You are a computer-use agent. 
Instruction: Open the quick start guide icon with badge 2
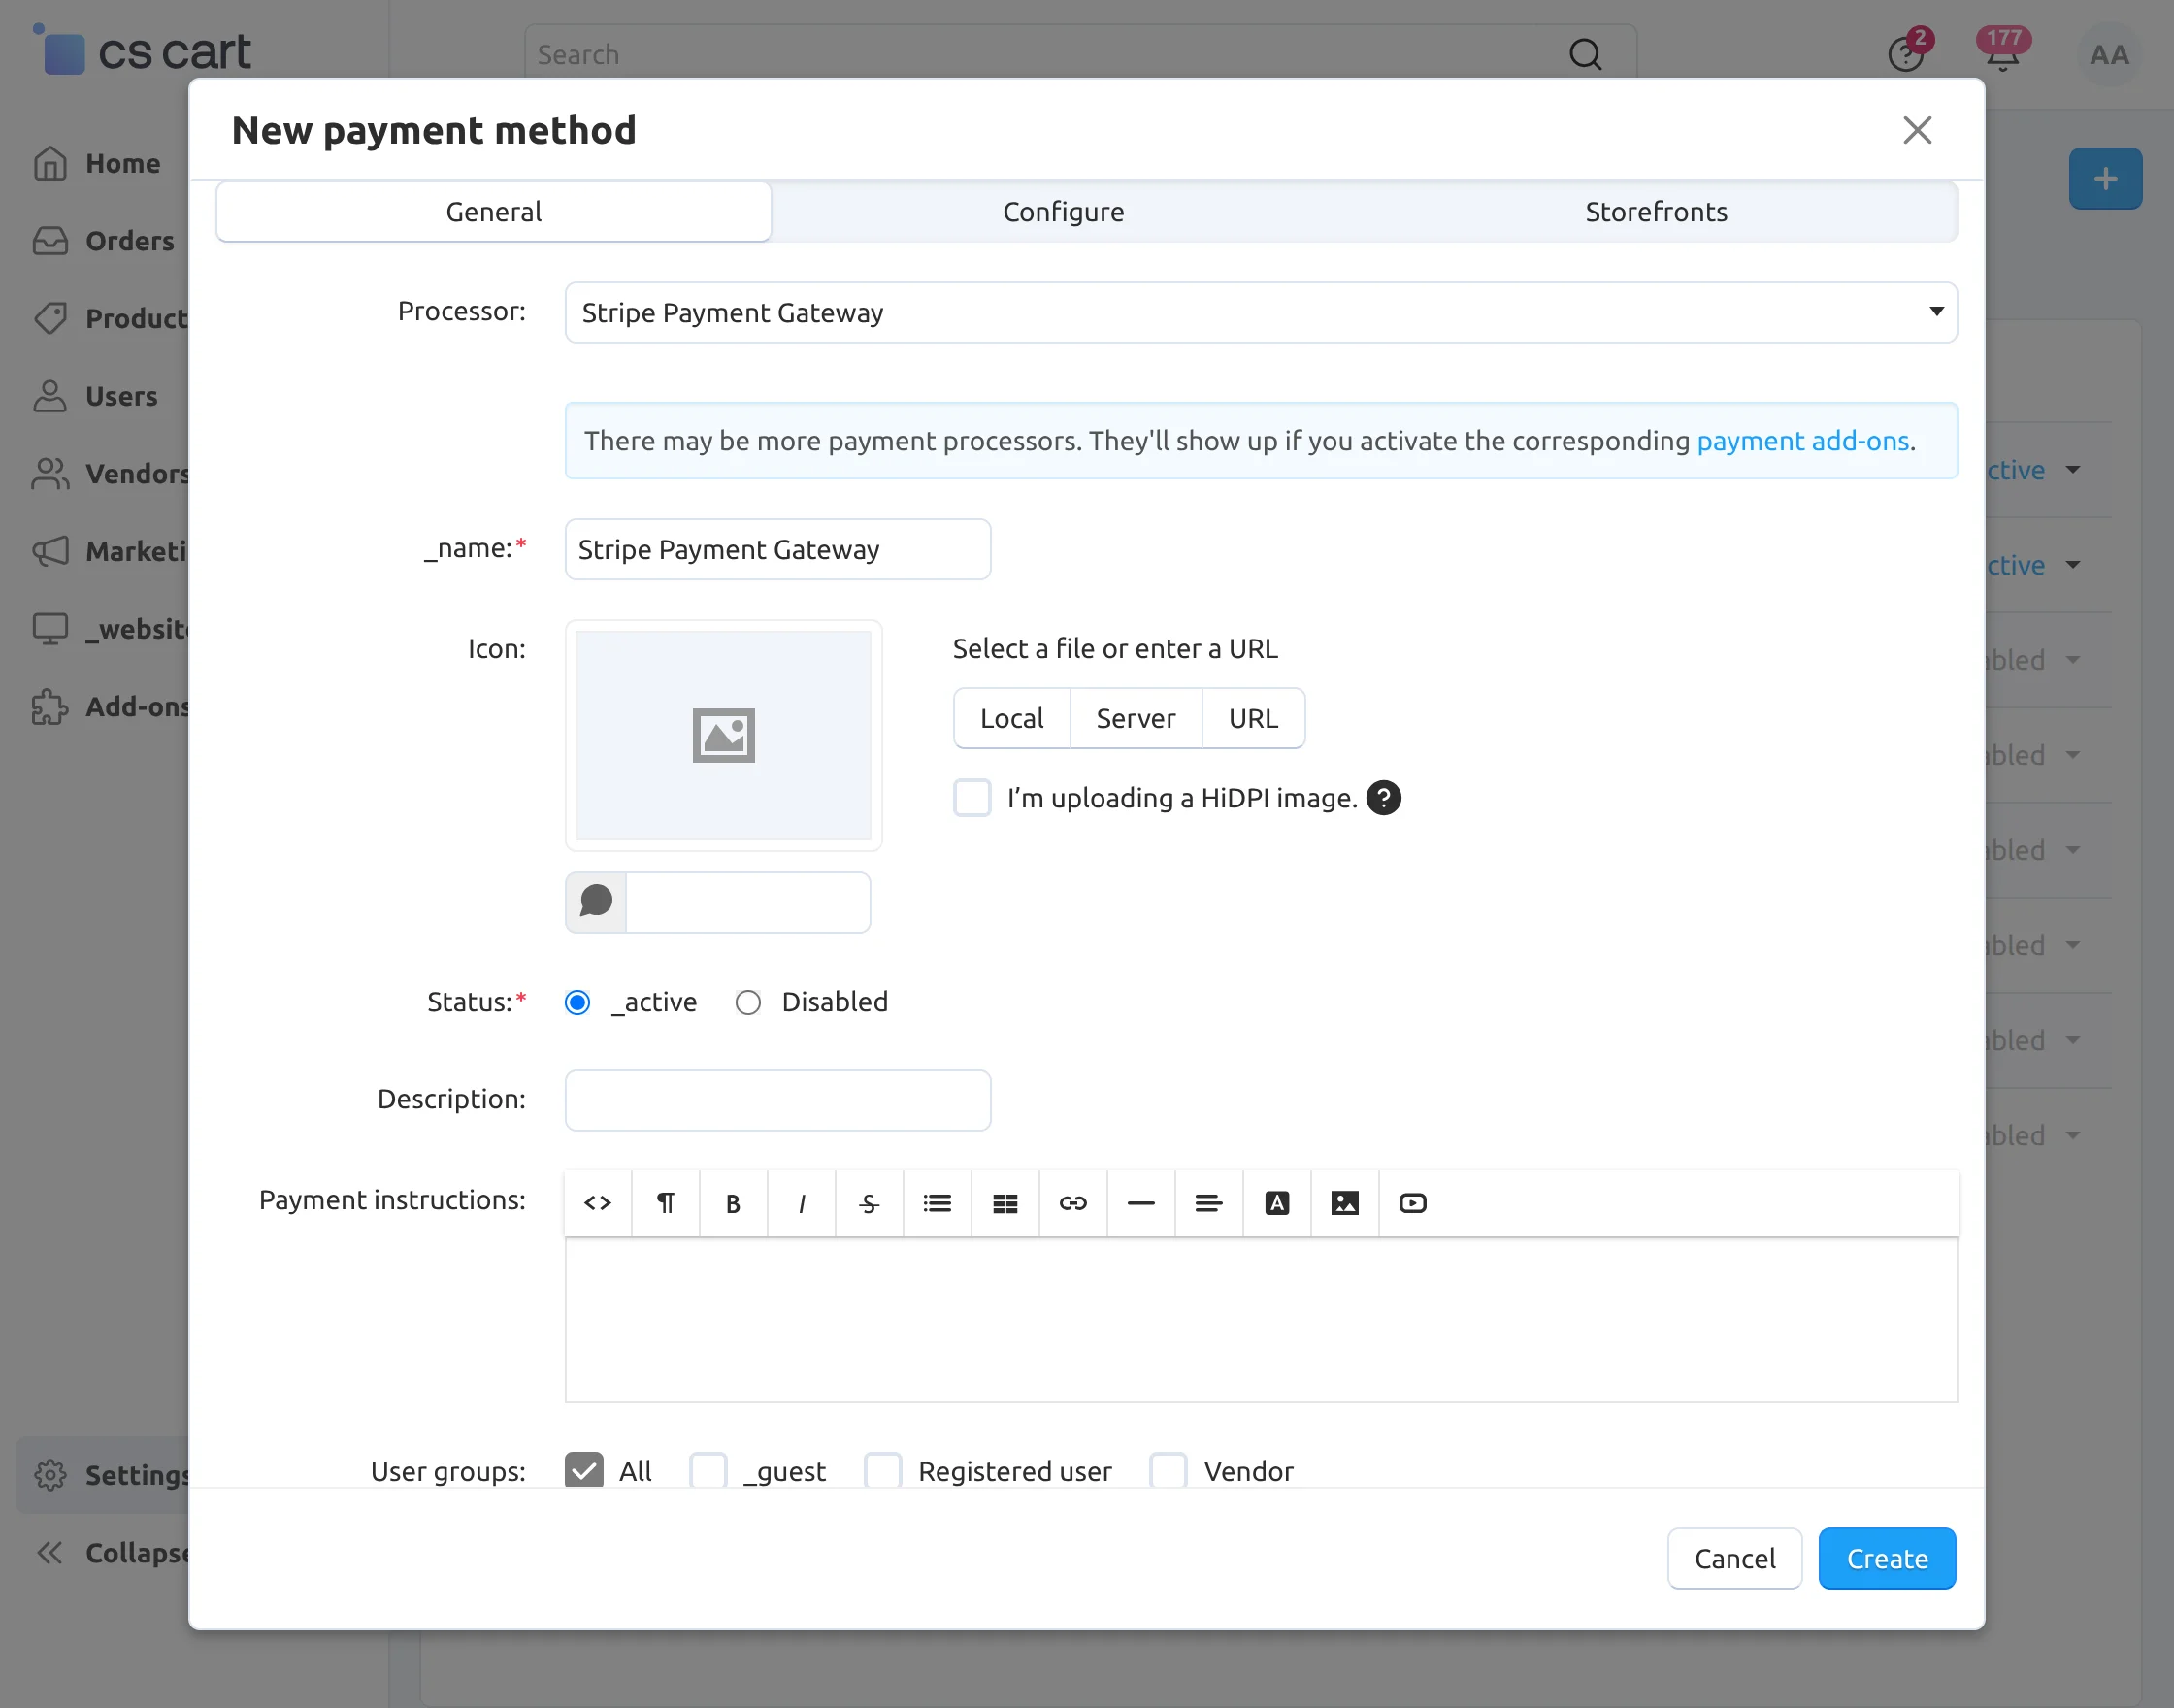click(1907, 53)
